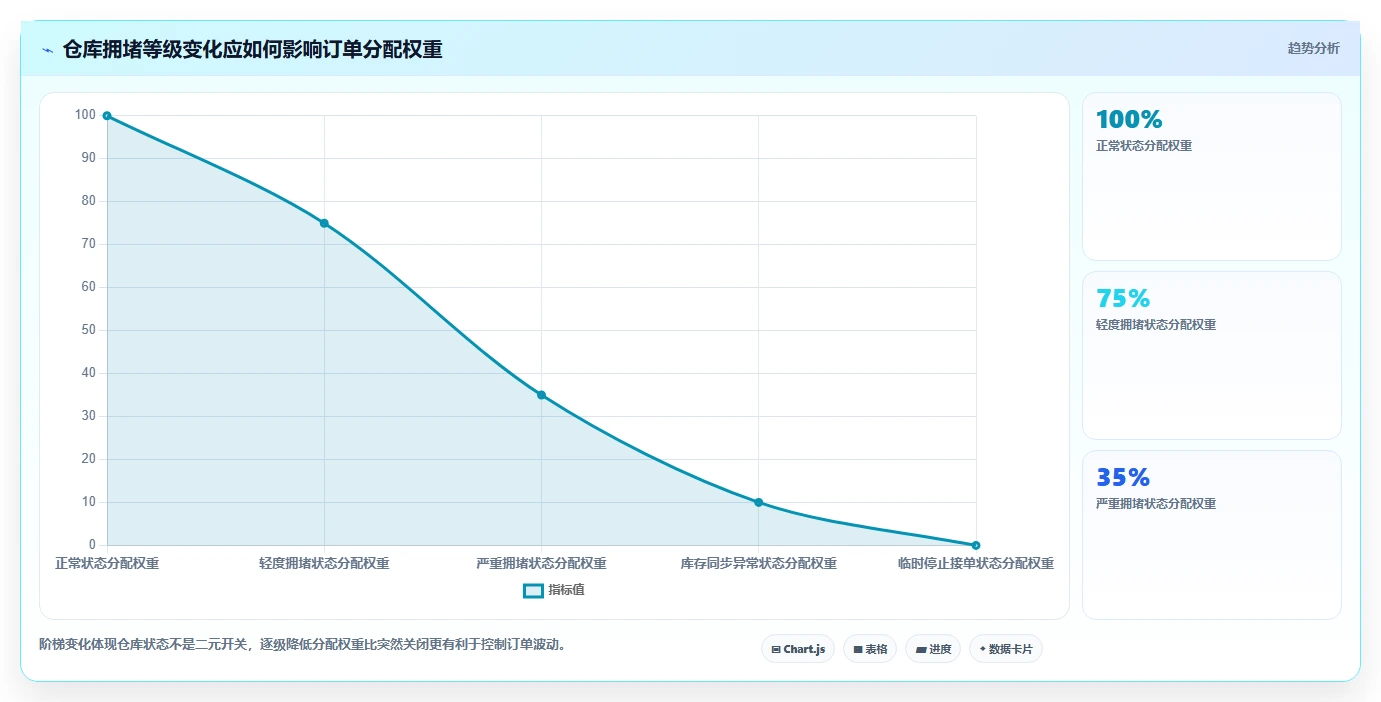Click the data point at 严重拥堵状态分配权重

pos(541,395)
